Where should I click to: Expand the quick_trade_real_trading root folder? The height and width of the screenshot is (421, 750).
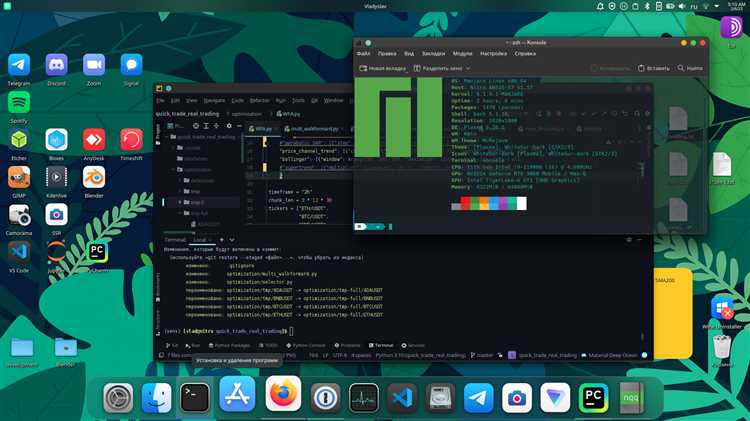click(167, 137)
